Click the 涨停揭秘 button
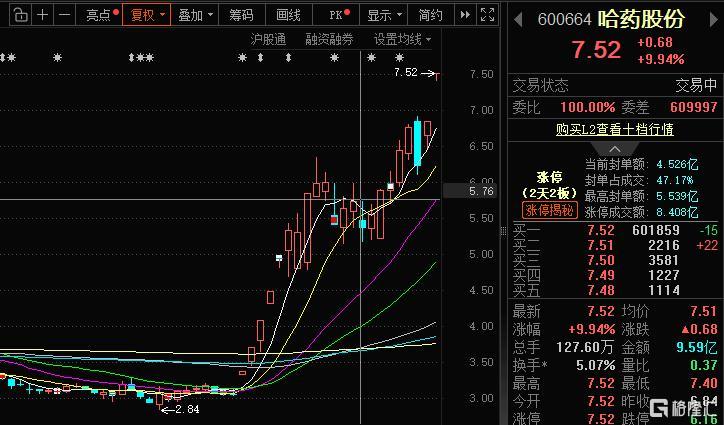724x425 pixels. pyautogui.click(x=549, y=211)
